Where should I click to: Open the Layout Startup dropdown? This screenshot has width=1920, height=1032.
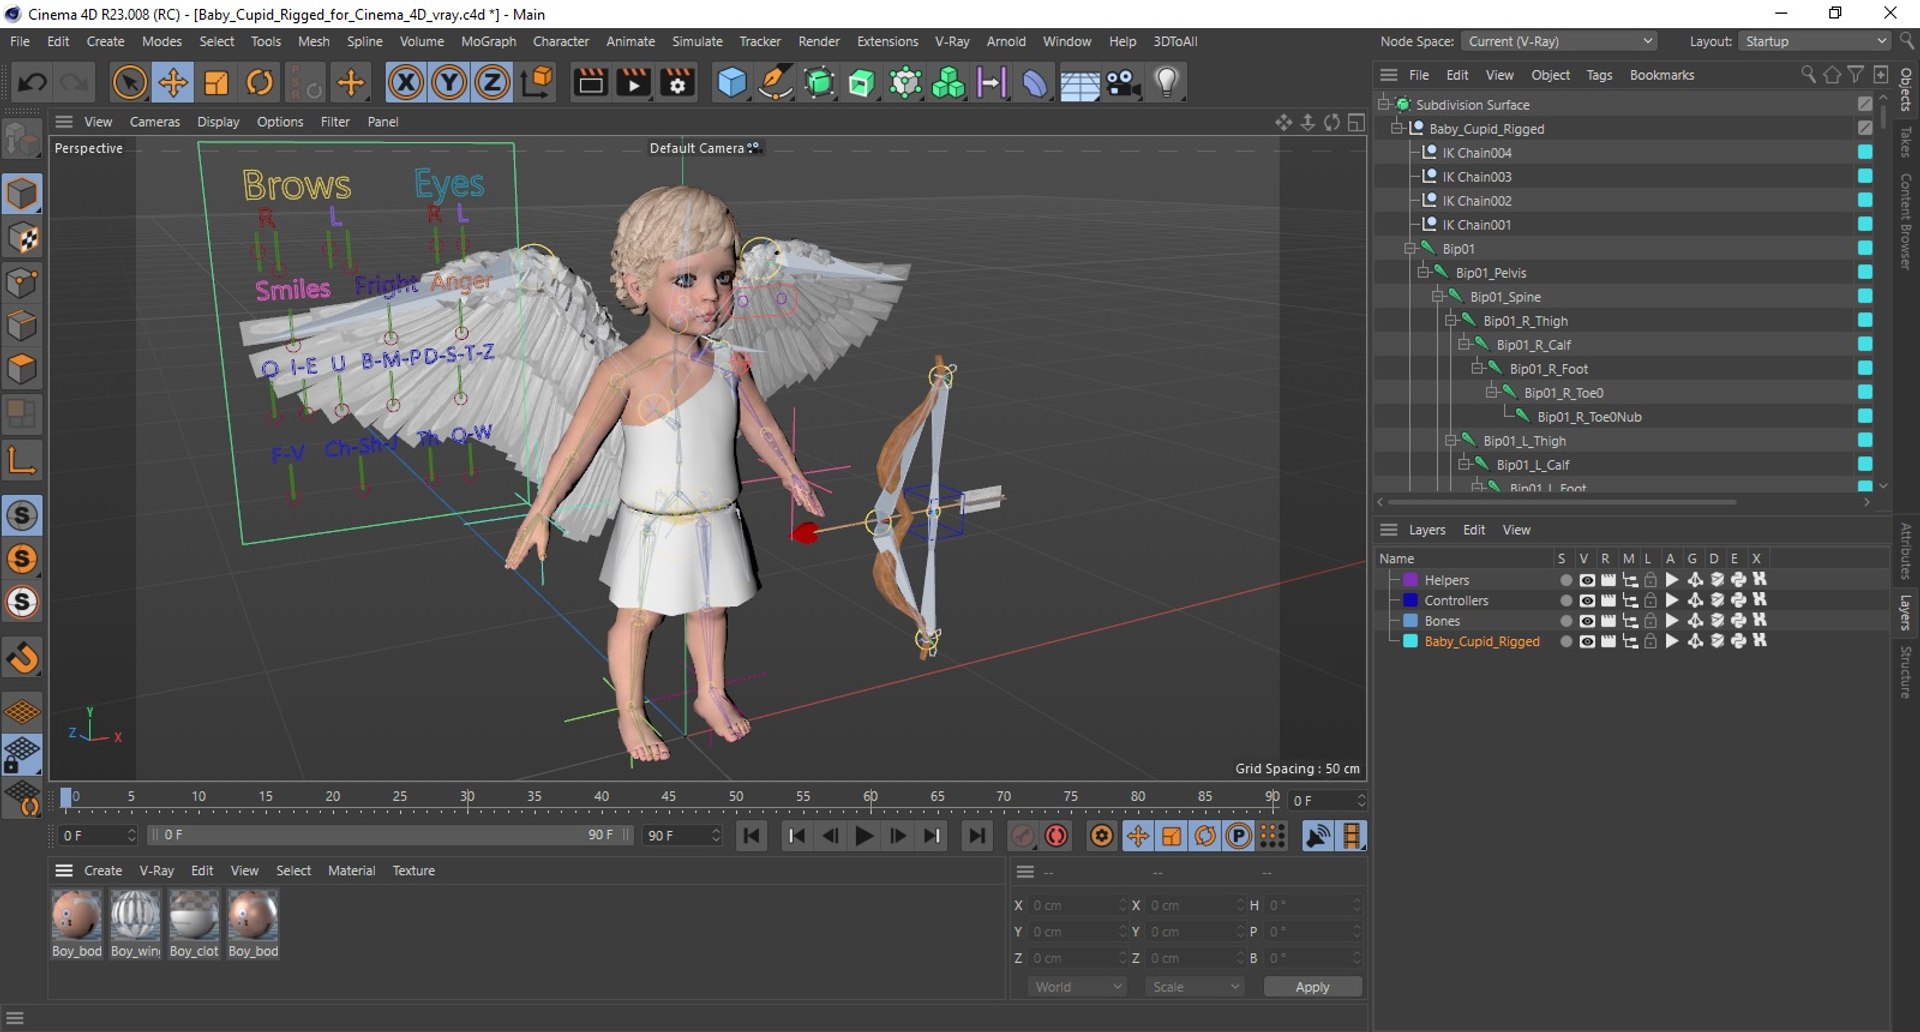point(1814,41)
